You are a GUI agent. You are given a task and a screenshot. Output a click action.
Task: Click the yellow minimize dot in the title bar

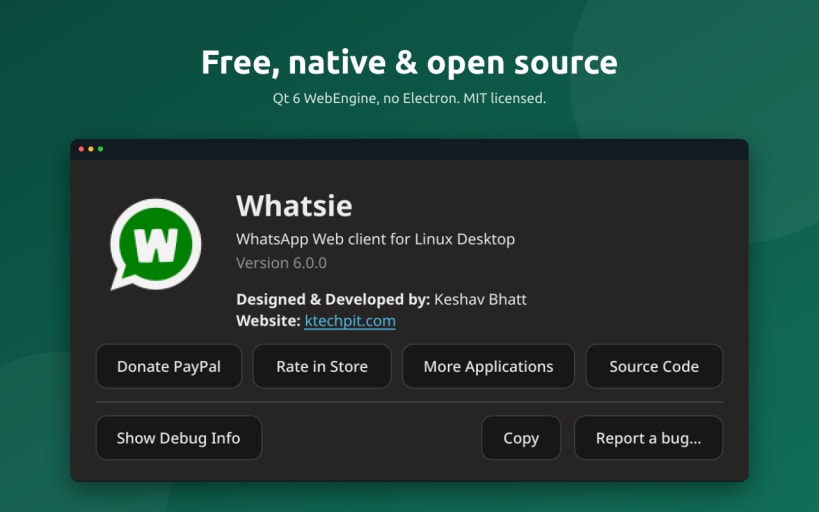(x=91, y=149)
